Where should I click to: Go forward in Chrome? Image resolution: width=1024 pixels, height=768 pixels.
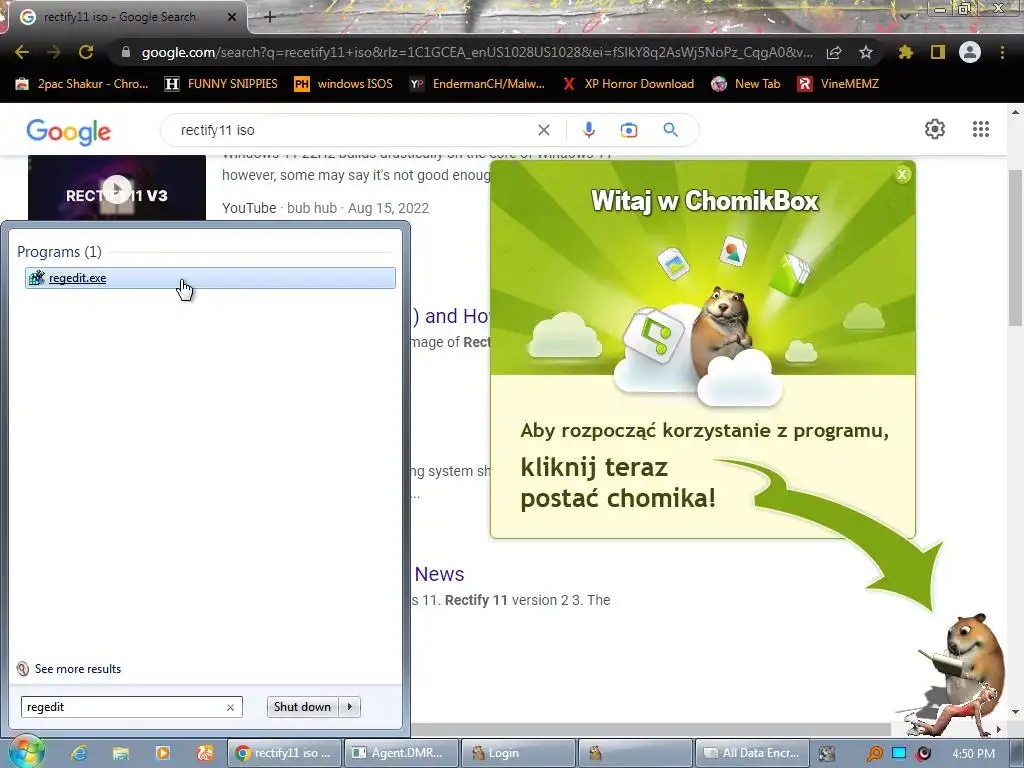point(54,52)
